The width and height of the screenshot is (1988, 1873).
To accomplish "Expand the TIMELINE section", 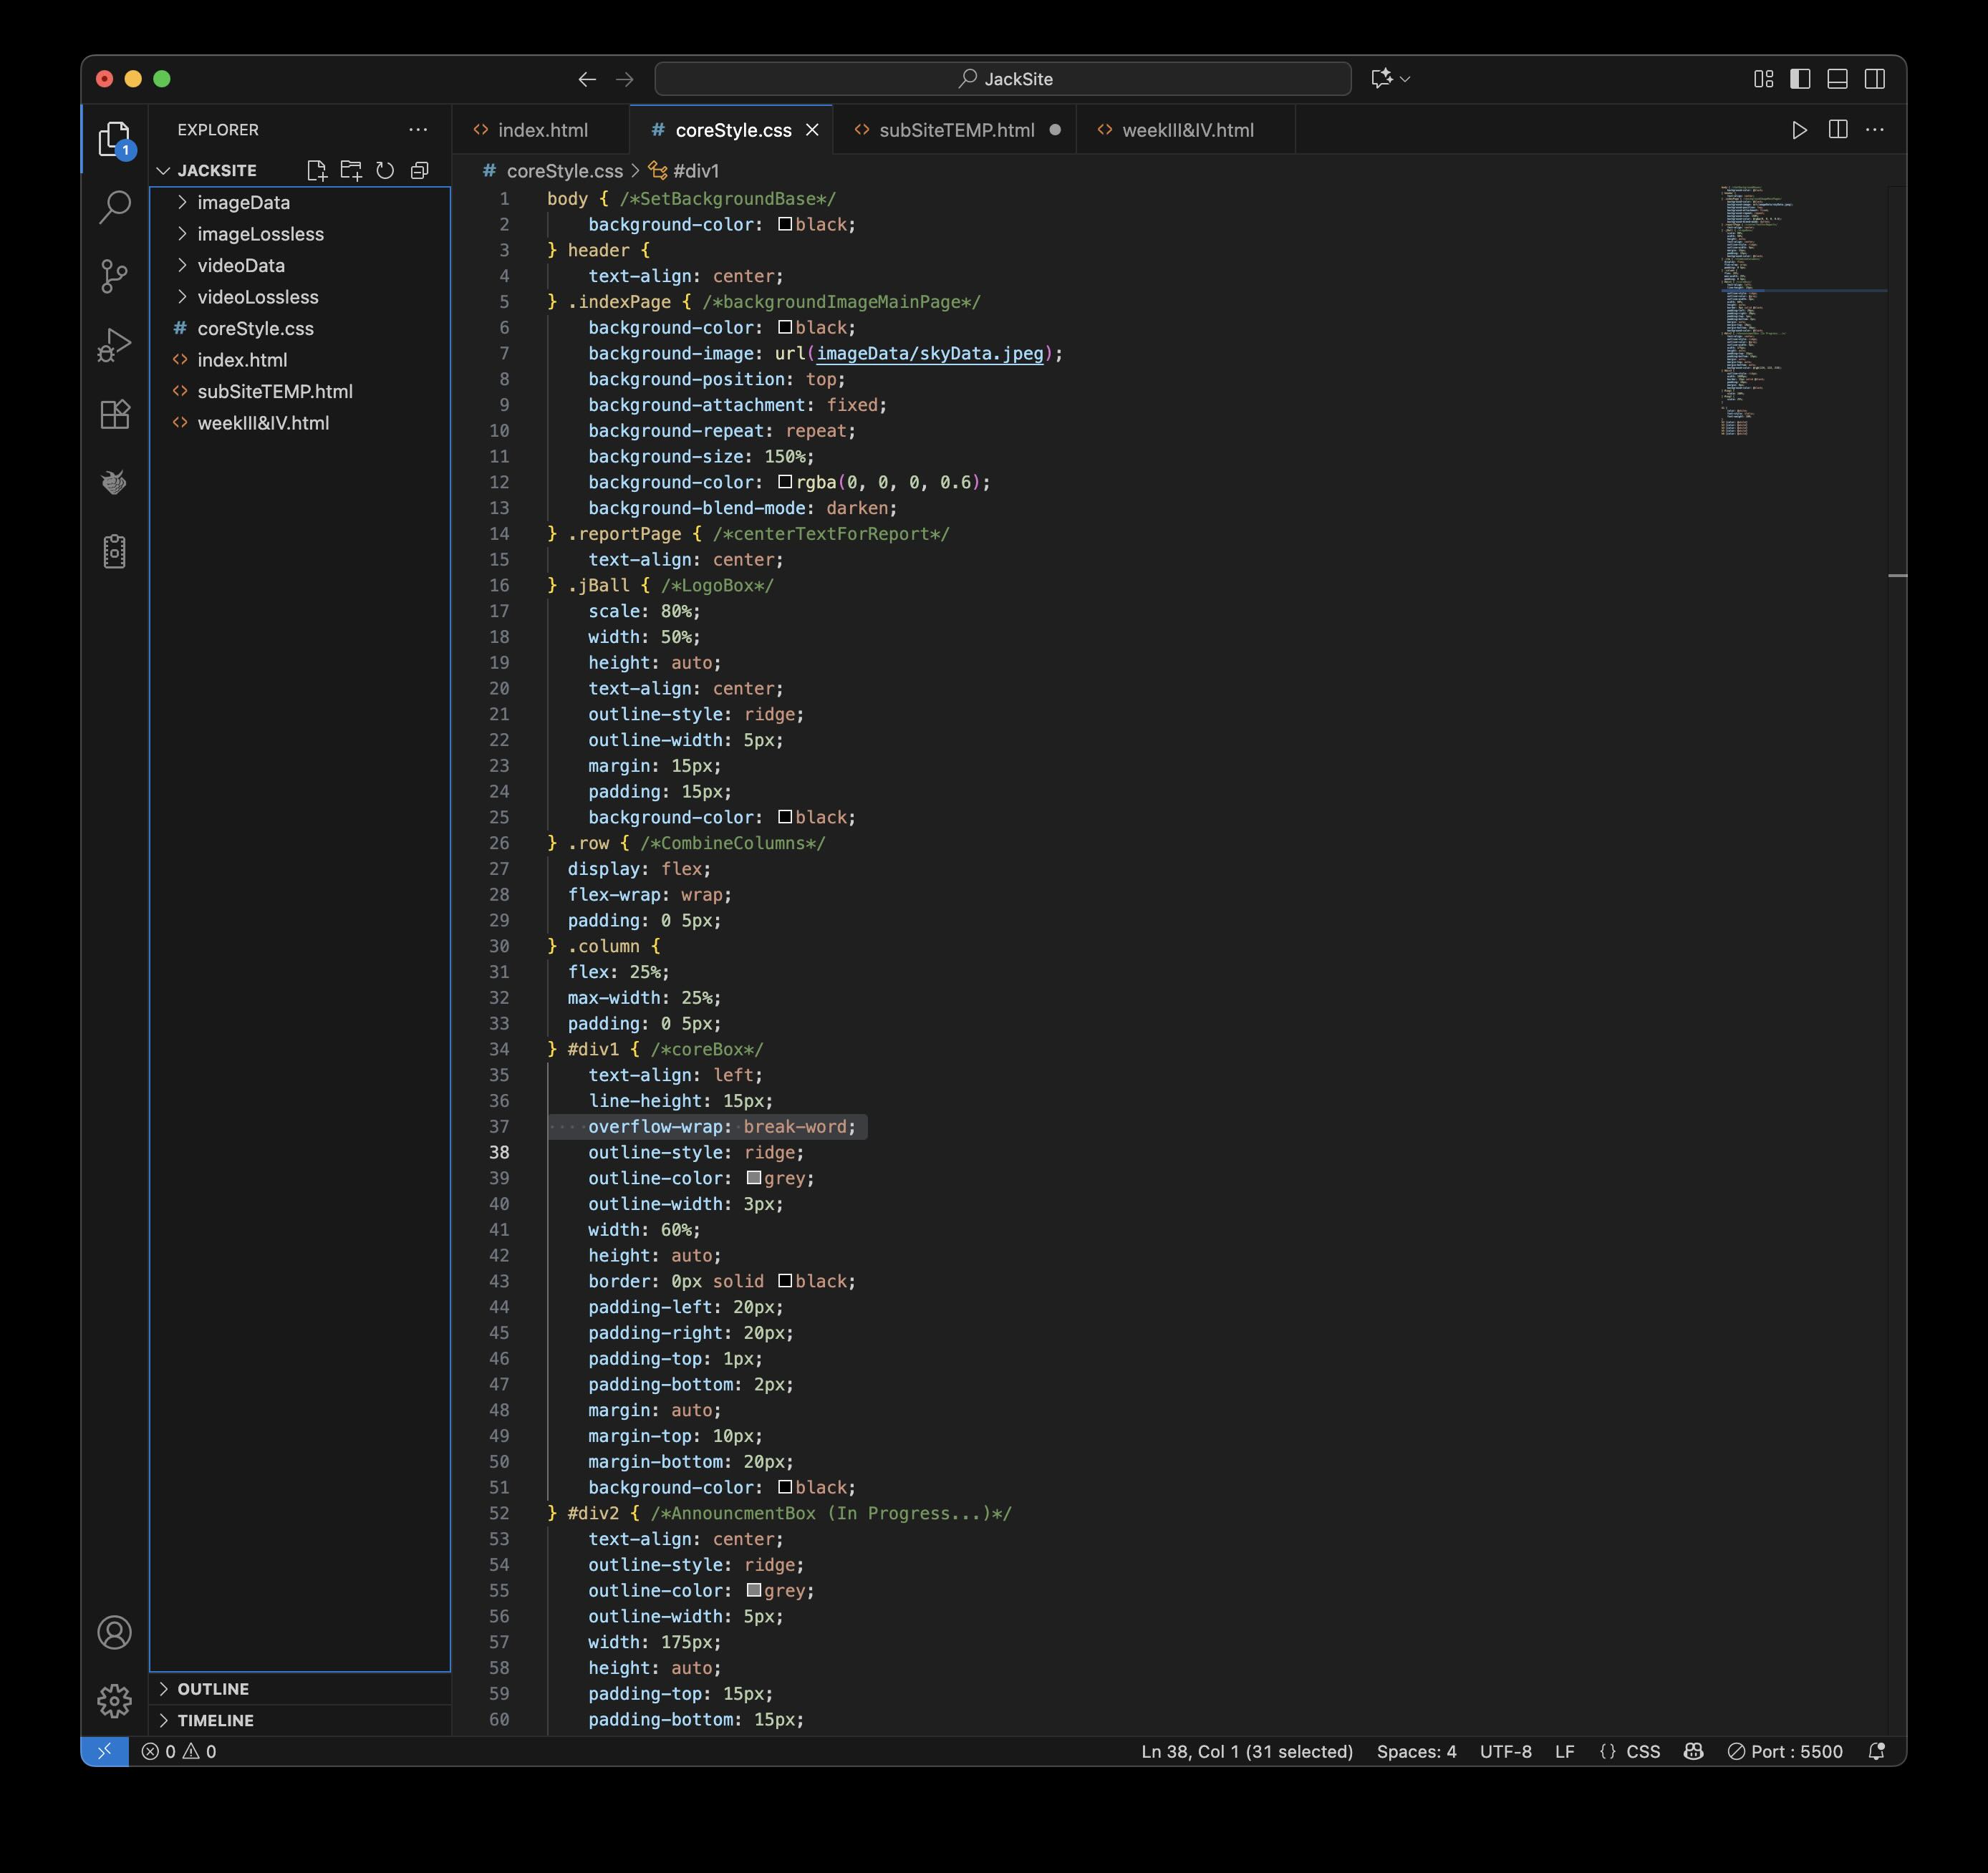I will point(215,1720).
